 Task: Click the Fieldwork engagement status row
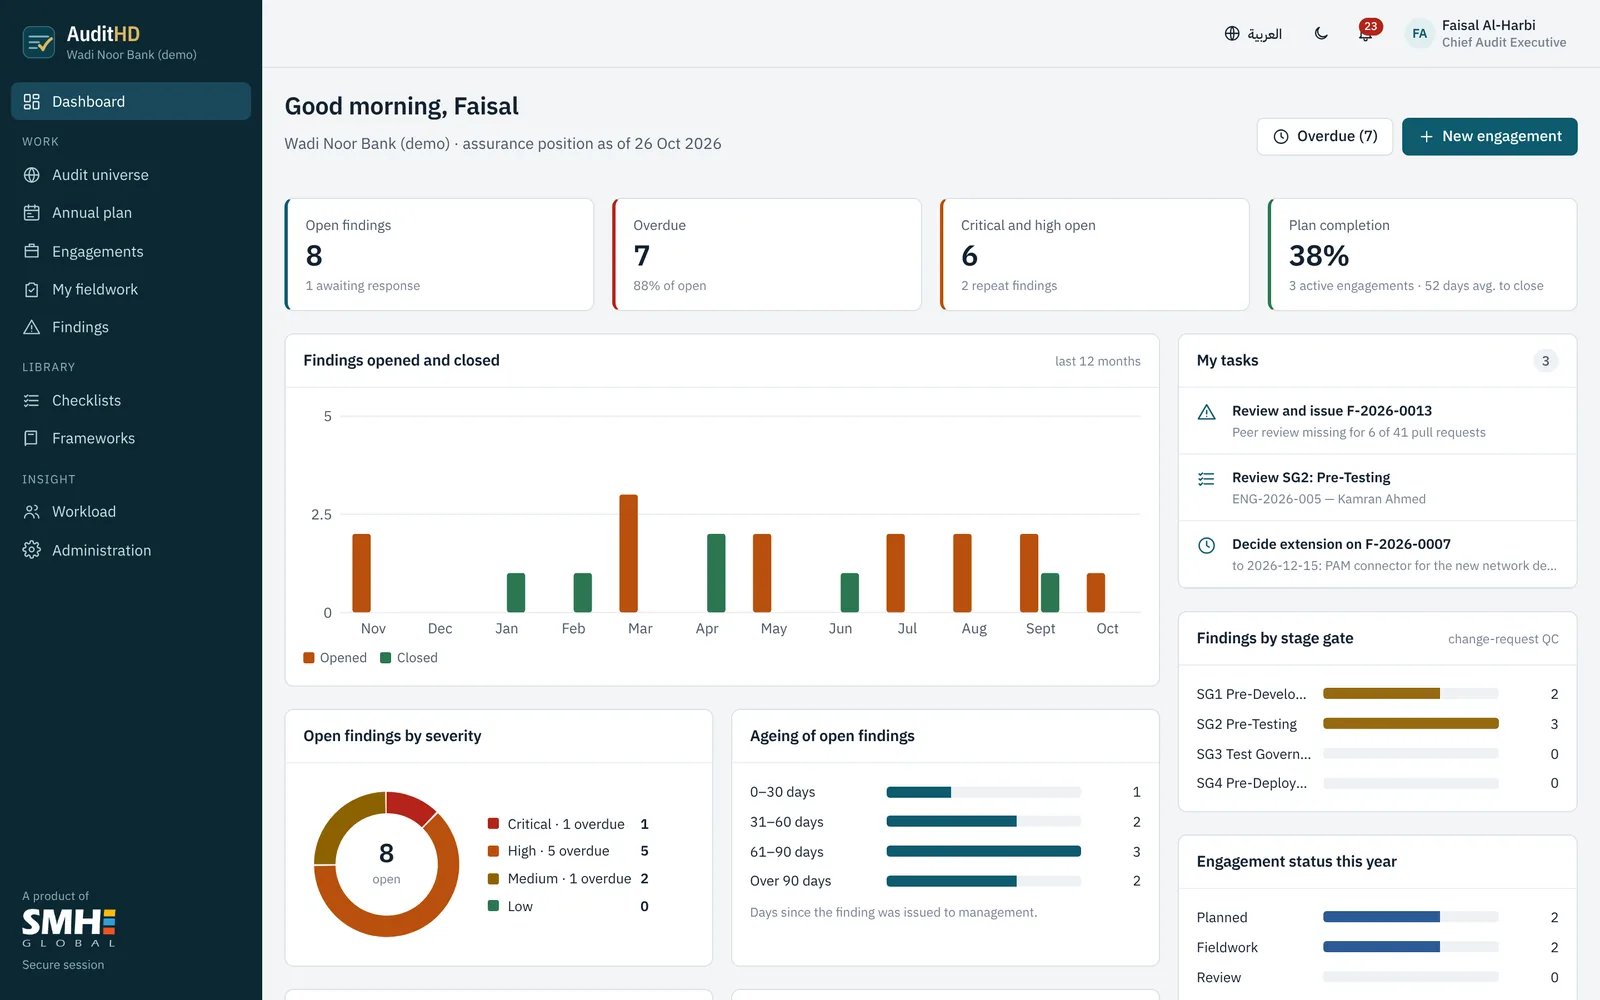point(1378,947)
